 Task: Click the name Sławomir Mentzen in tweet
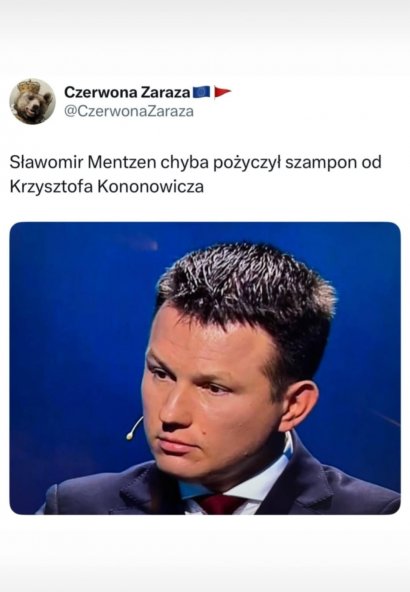coord(83,162)
